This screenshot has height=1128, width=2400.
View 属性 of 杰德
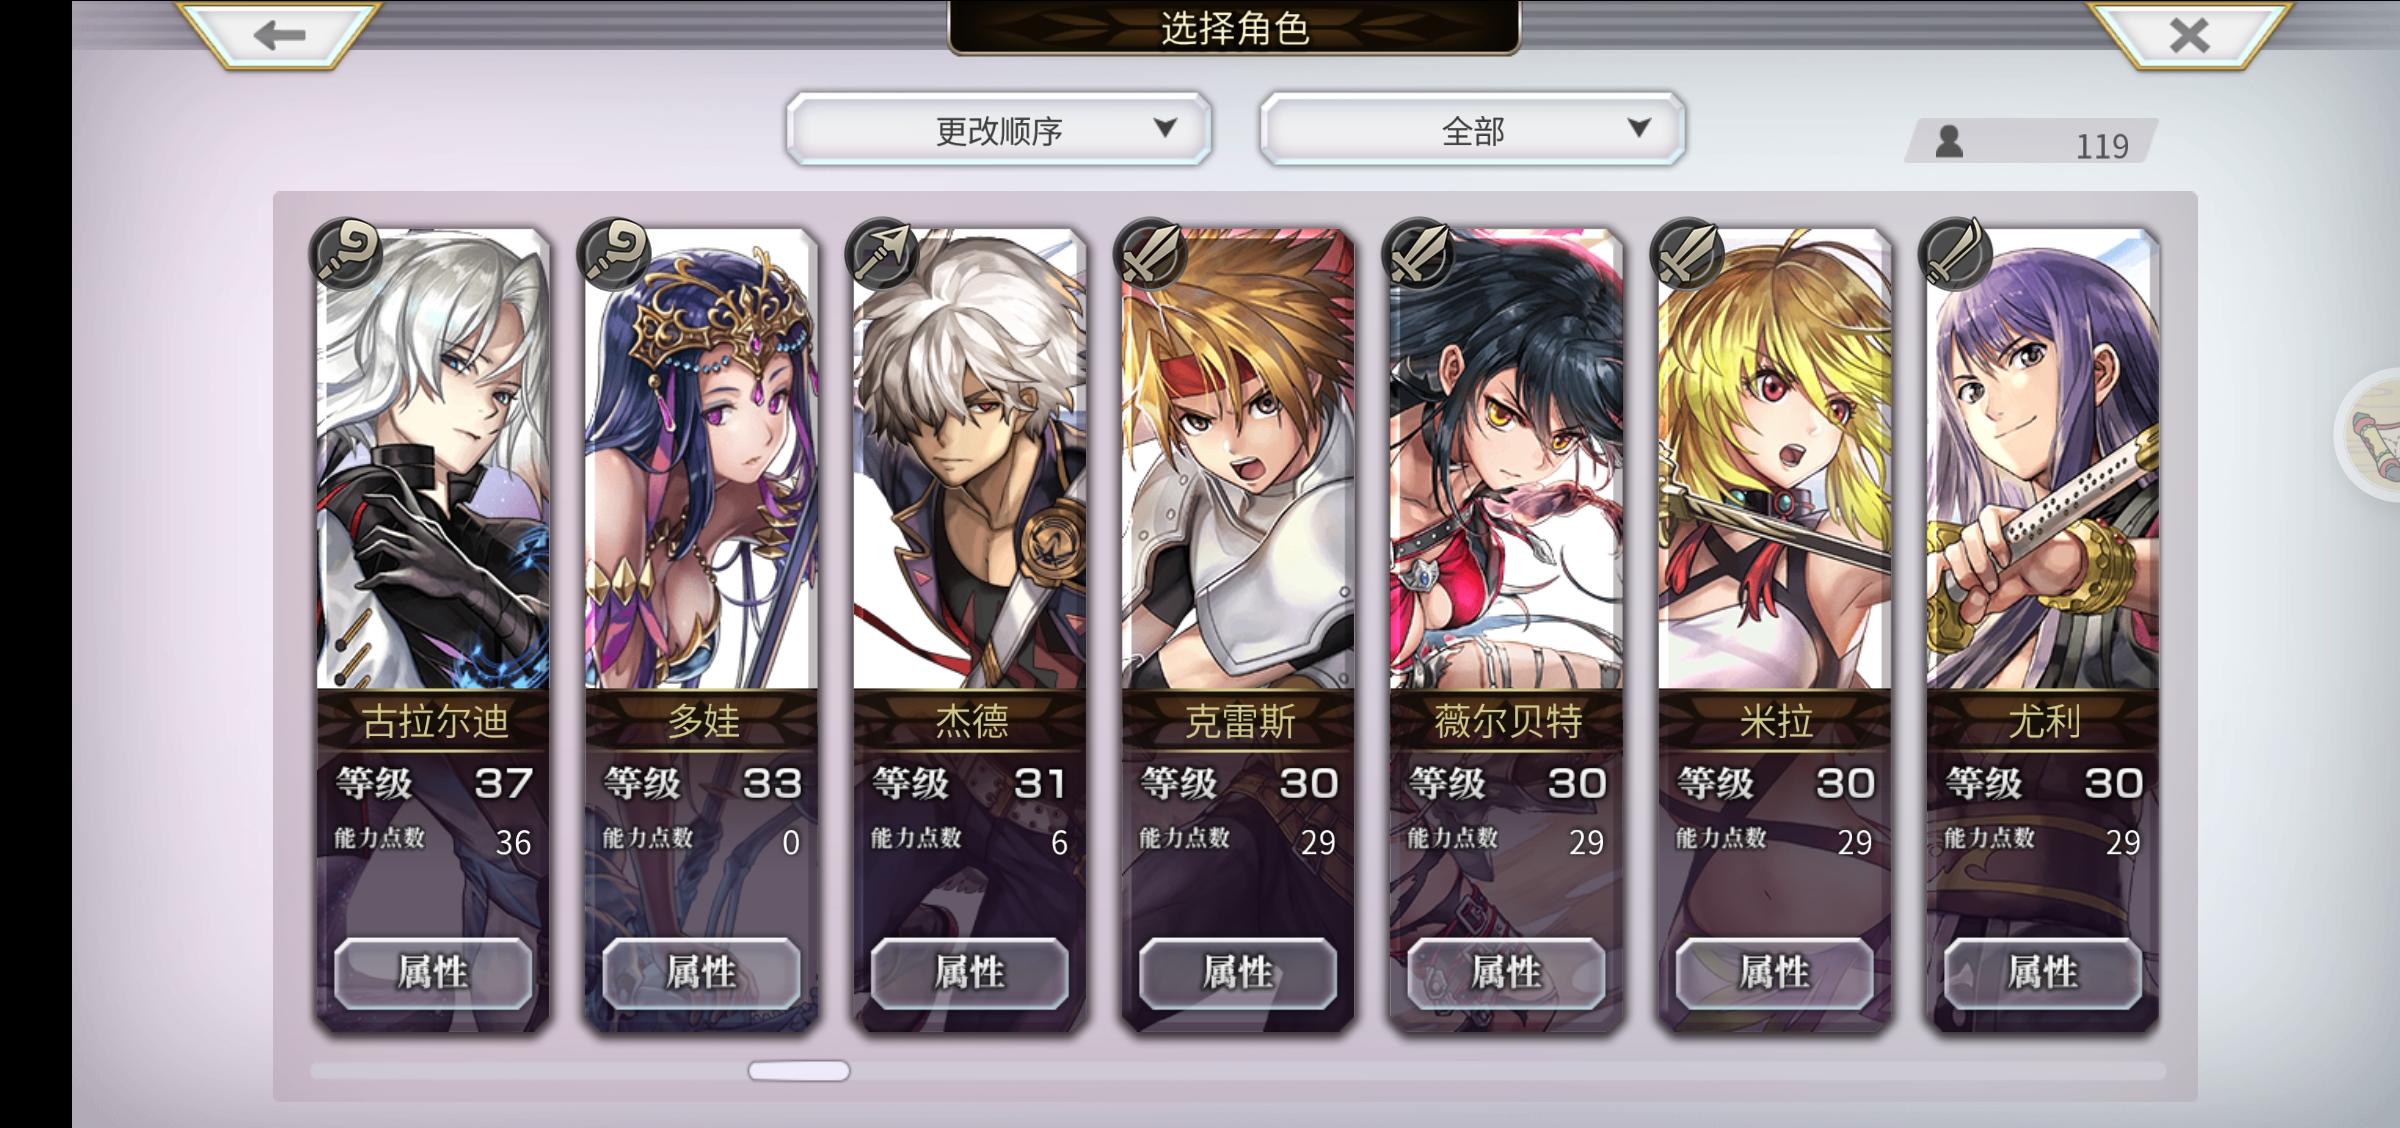point(969,972)
